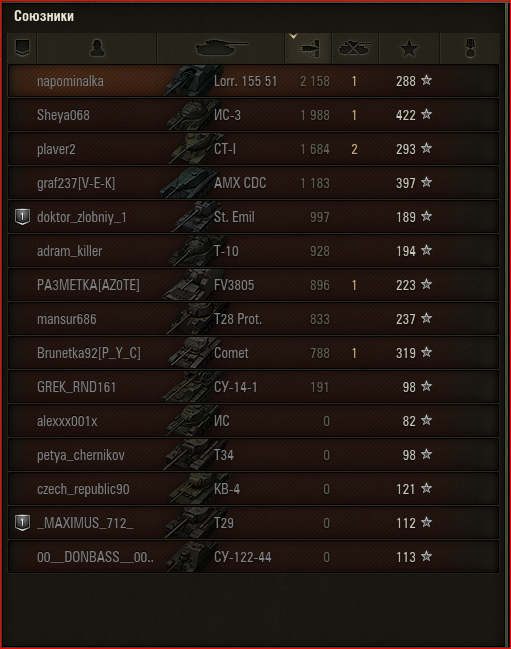Sort by damage dealt shell icon

(x=309, y=48)
